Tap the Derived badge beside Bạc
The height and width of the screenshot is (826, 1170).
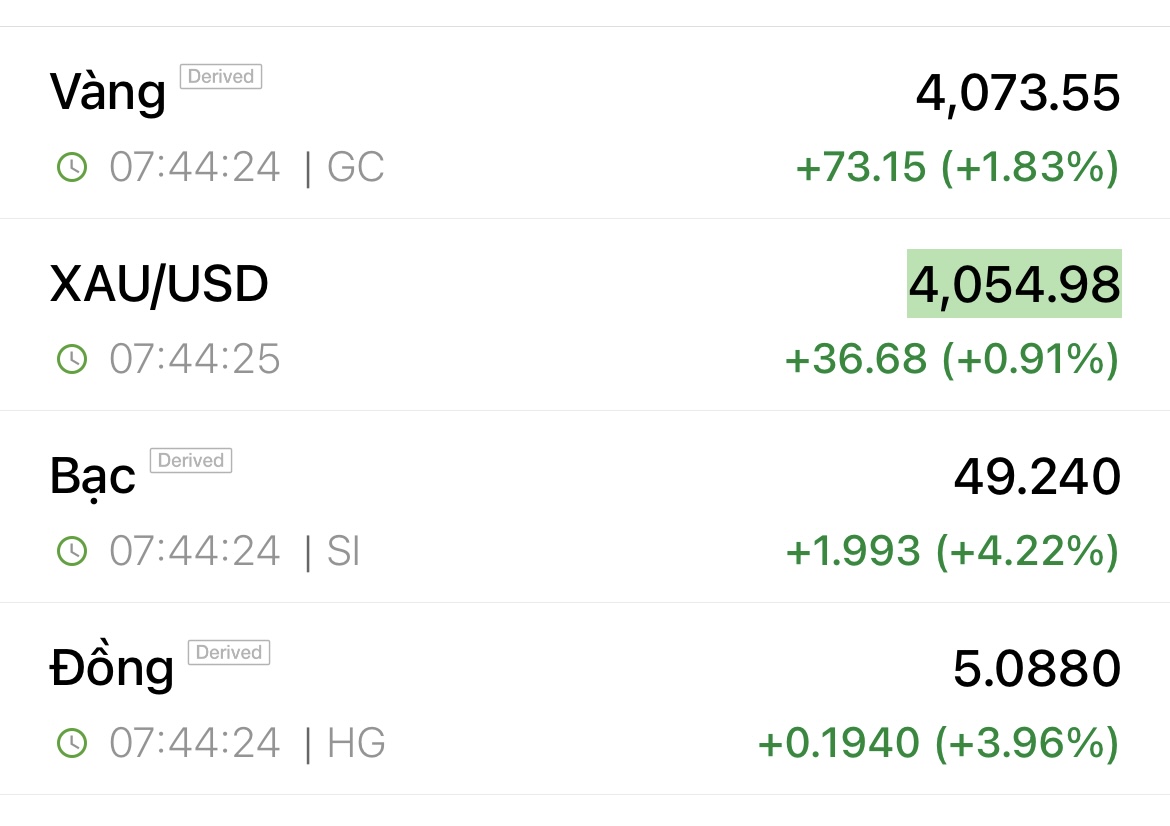[191, 461]
